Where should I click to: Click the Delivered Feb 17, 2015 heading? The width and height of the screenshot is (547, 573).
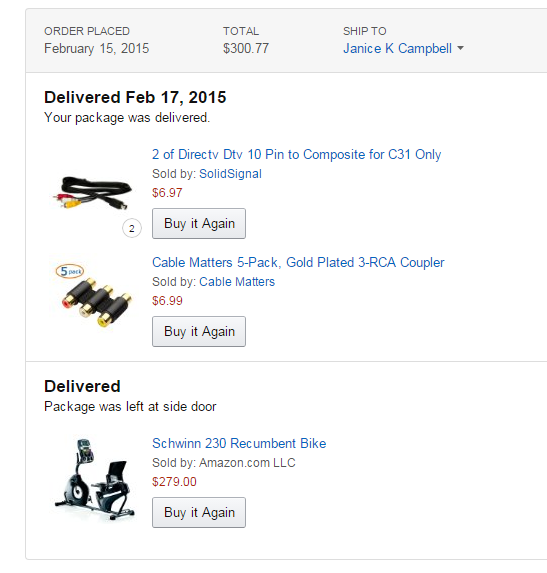(x=135, y=97)
